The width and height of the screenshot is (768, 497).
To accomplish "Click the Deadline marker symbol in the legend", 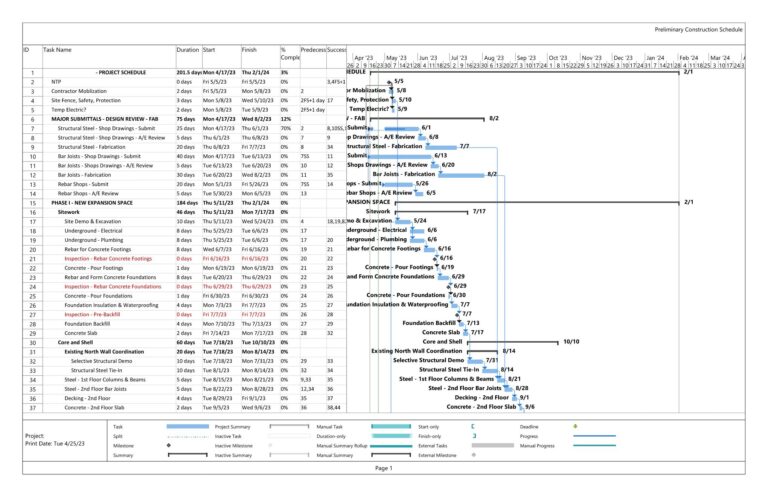I will coord(575,425).
